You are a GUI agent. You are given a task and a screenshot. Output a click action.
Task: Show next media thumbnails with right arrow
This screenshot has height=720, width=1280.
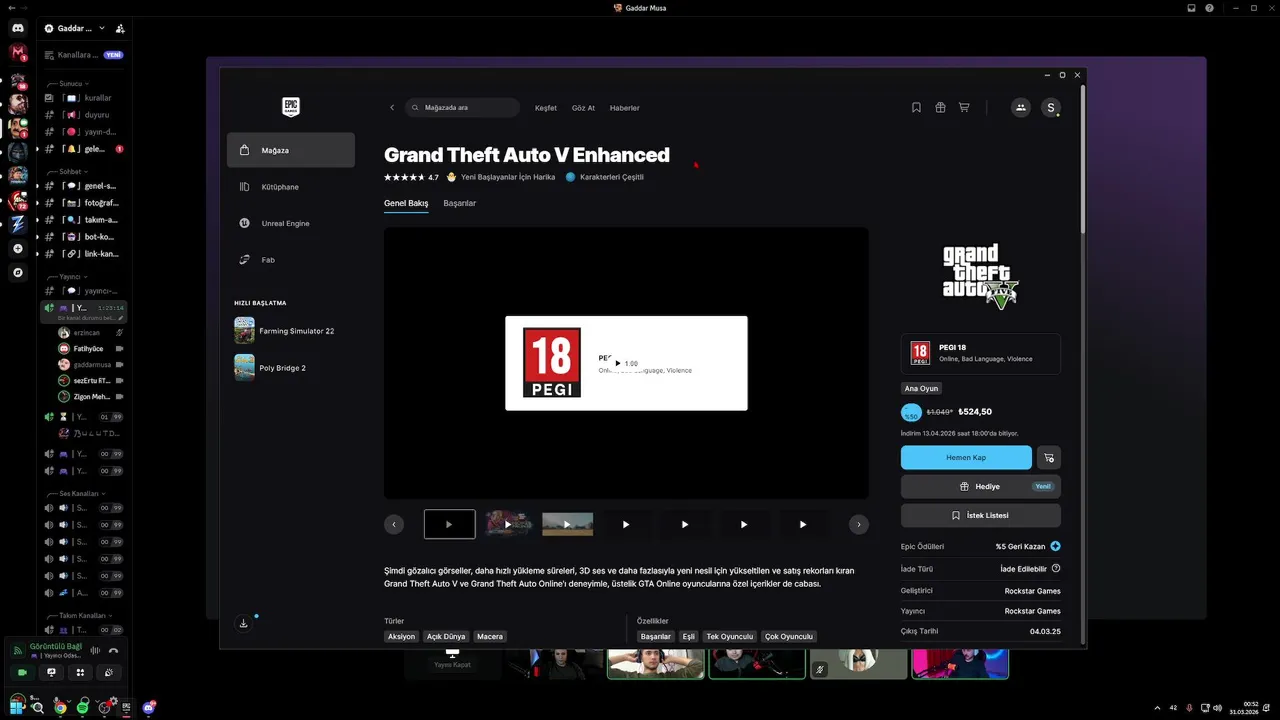pyautogui.click(x=858, y=524)
